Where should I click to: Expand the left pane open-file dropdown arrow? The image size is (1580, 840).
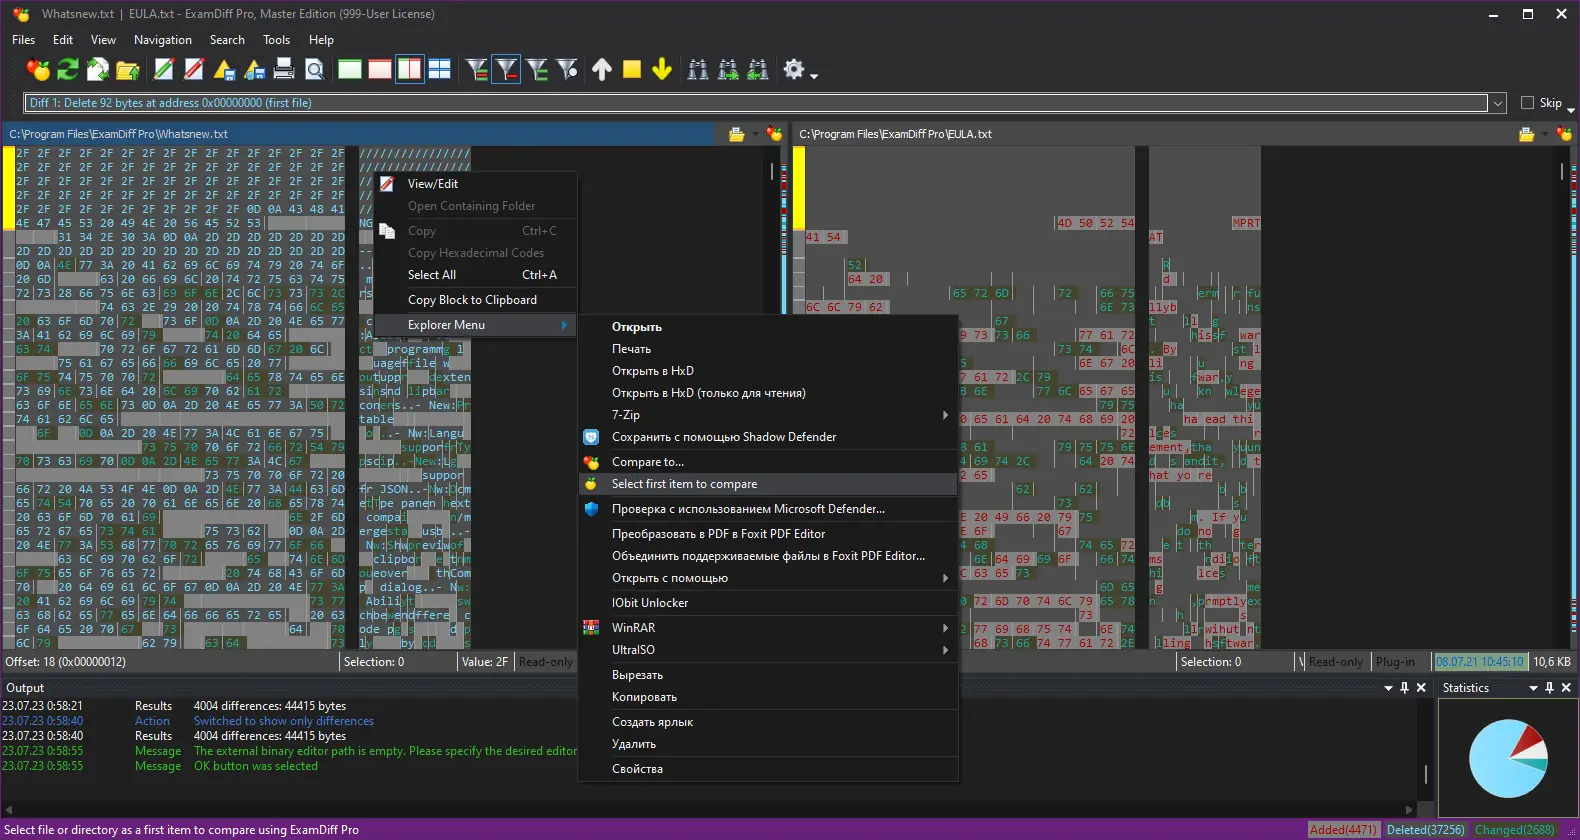coord(755,134)
